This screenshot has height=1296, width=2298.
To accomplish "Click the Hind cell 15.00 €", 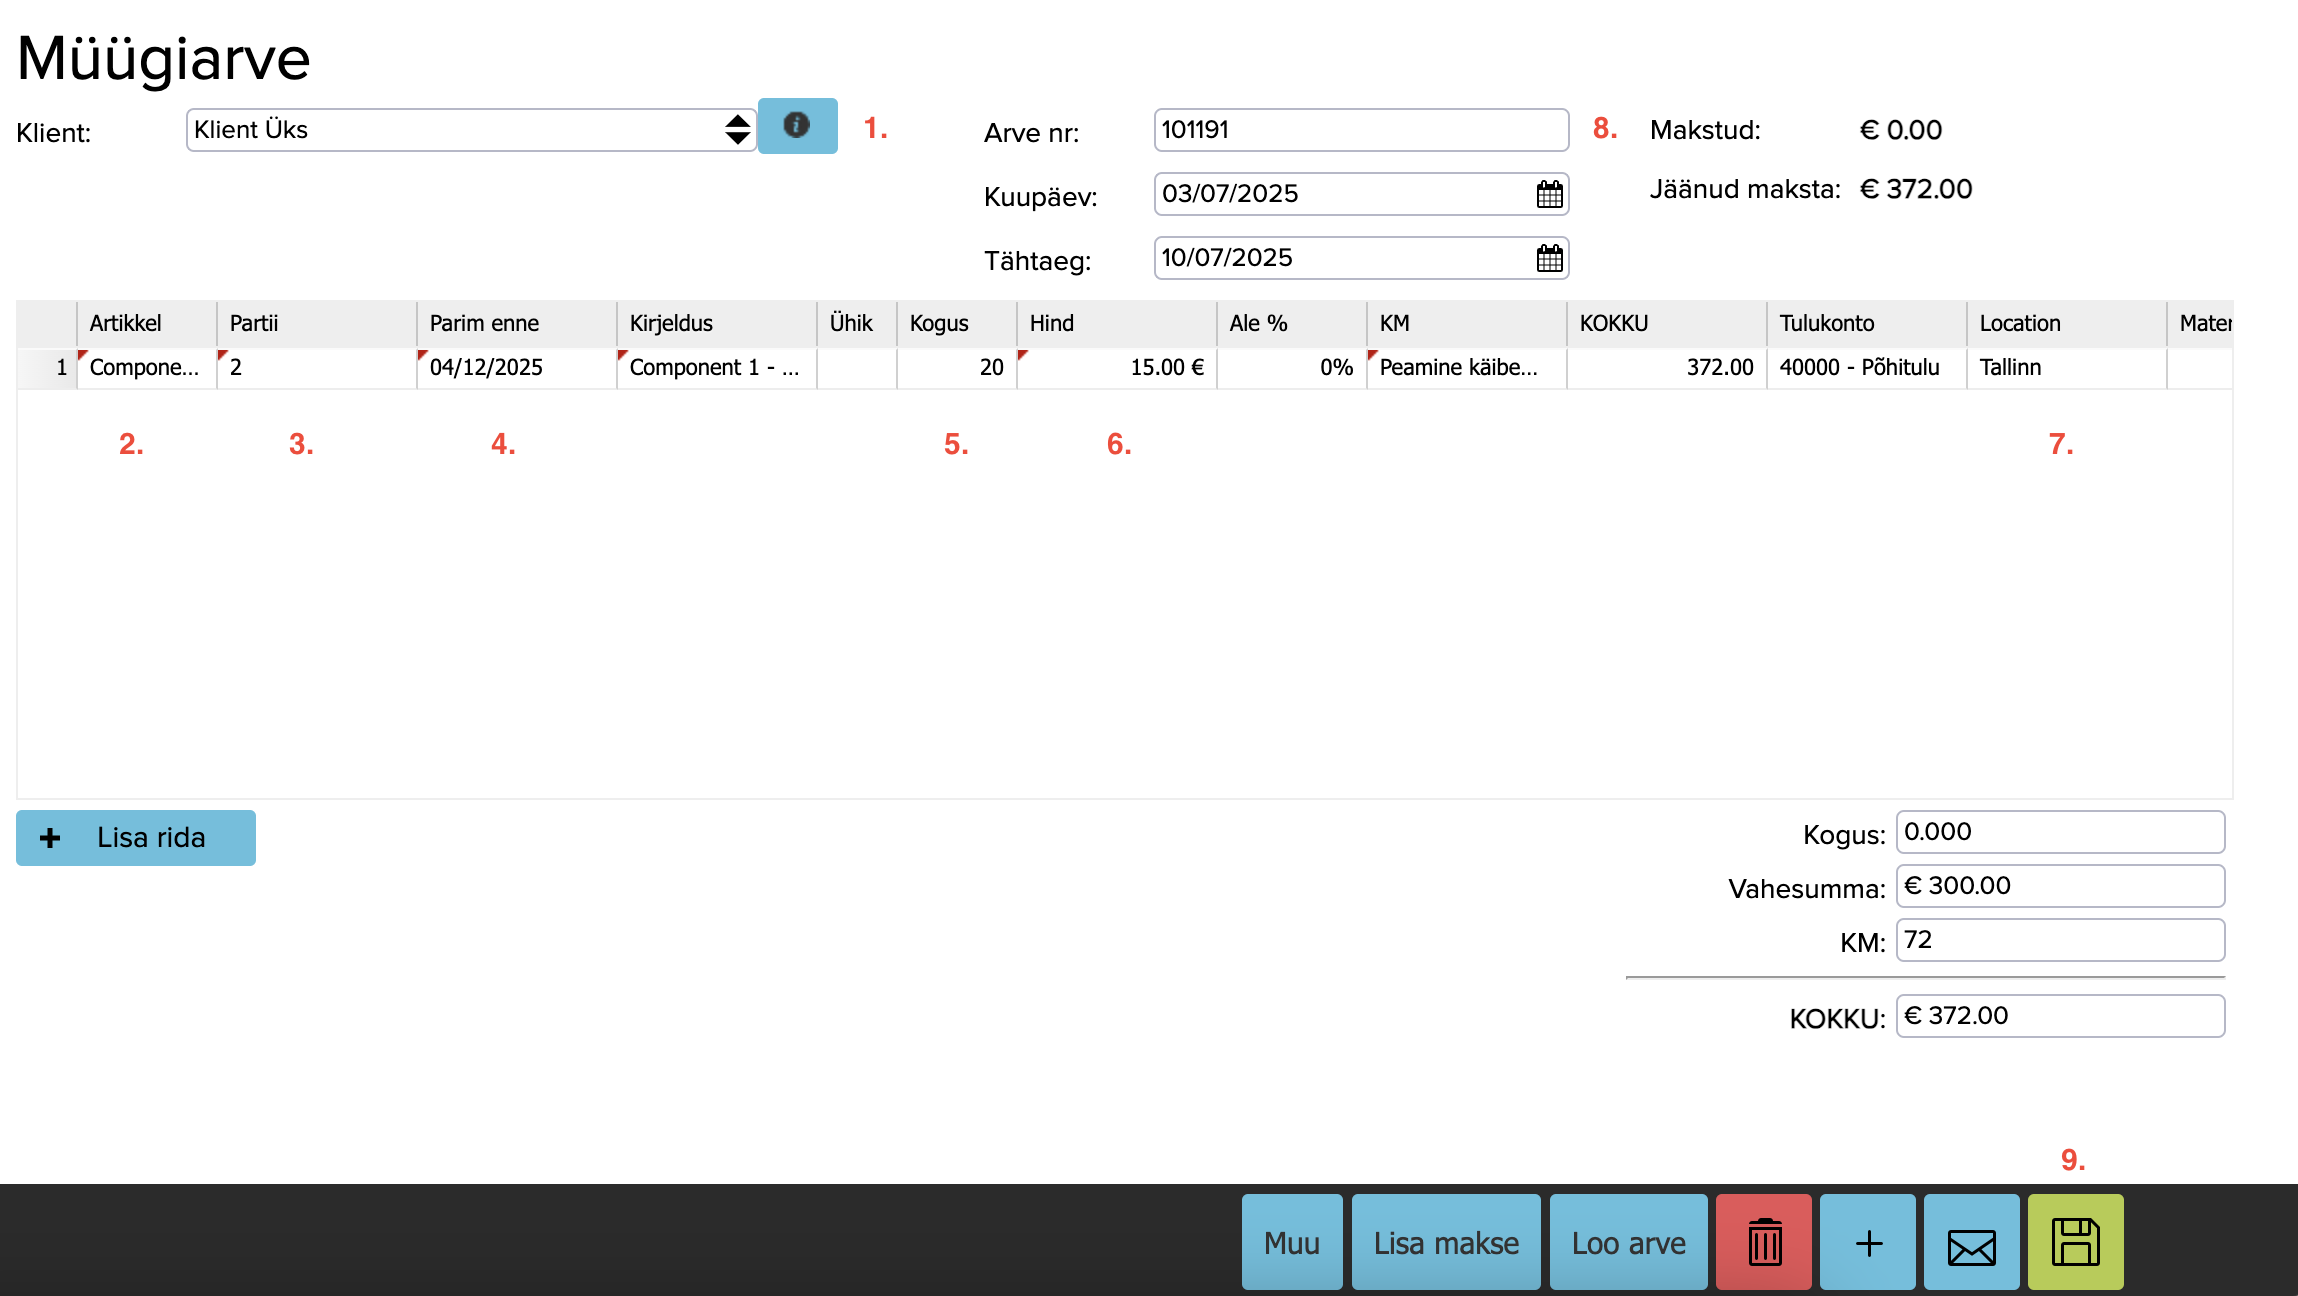I will tap(1116, 368).
